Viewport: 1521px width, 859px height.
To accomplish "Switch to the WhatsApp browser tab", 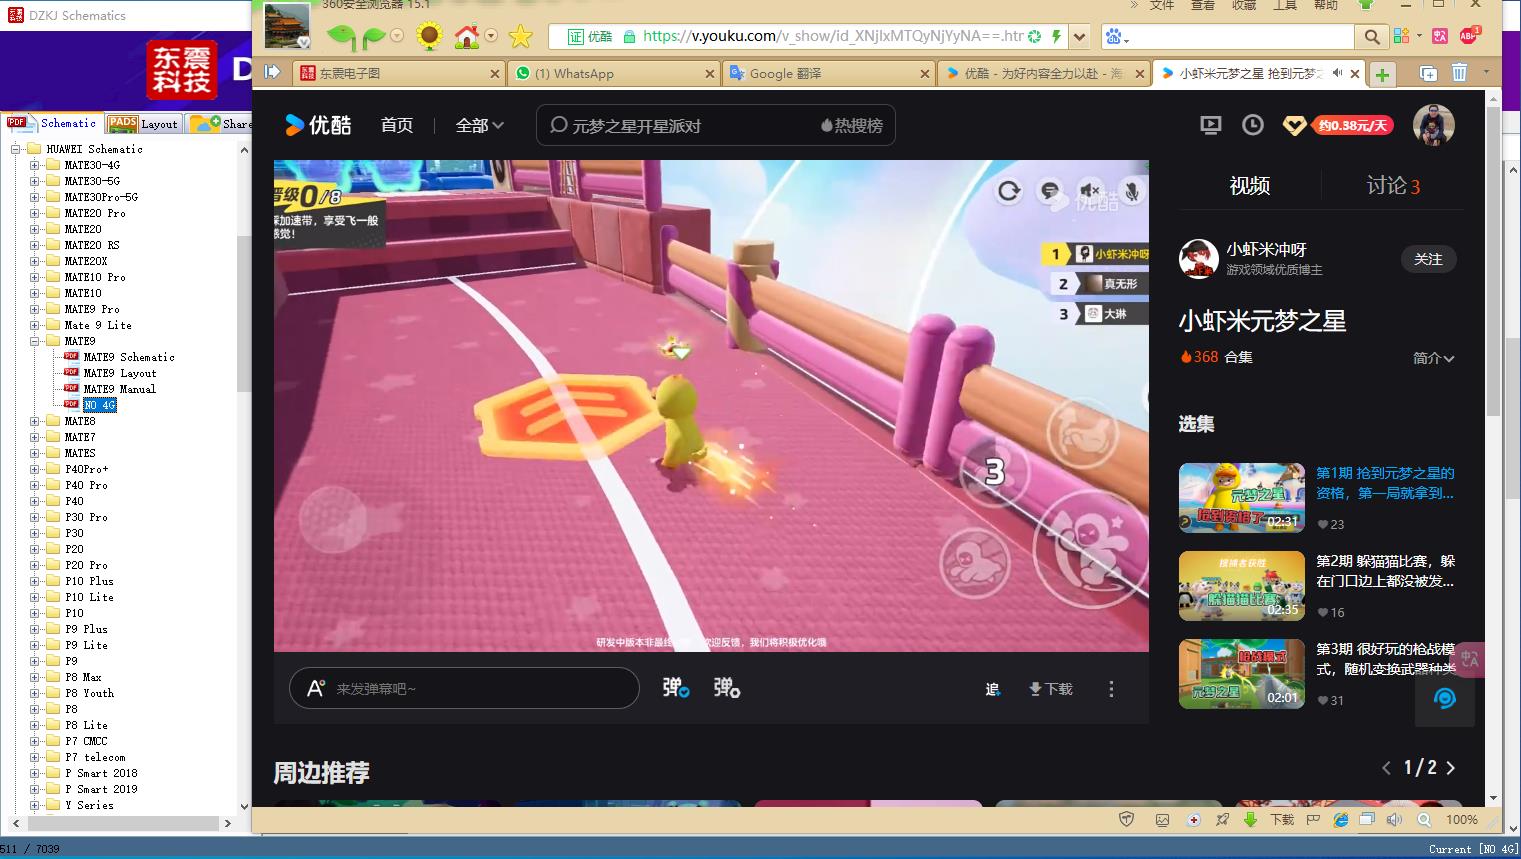I will (613, 73).
